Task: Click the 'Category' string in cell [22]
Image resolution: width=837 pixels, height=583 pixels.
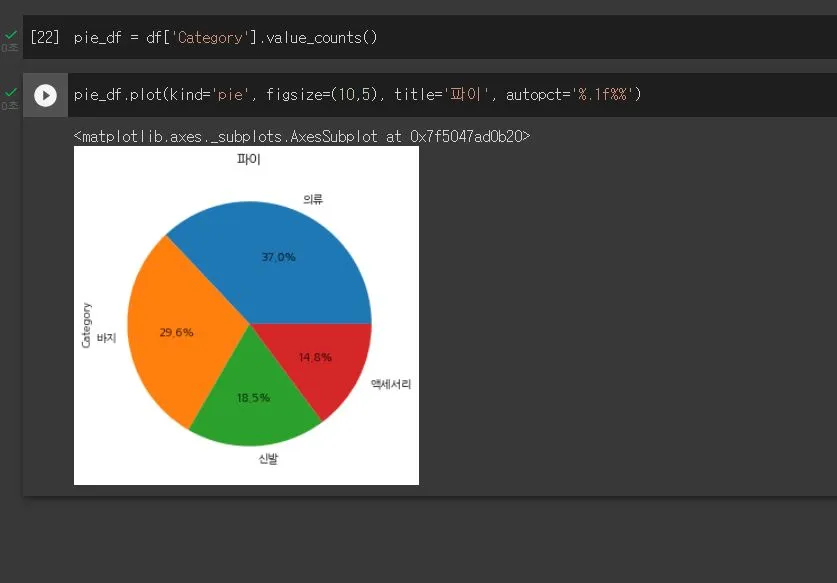Action: (x=210, y=37)
